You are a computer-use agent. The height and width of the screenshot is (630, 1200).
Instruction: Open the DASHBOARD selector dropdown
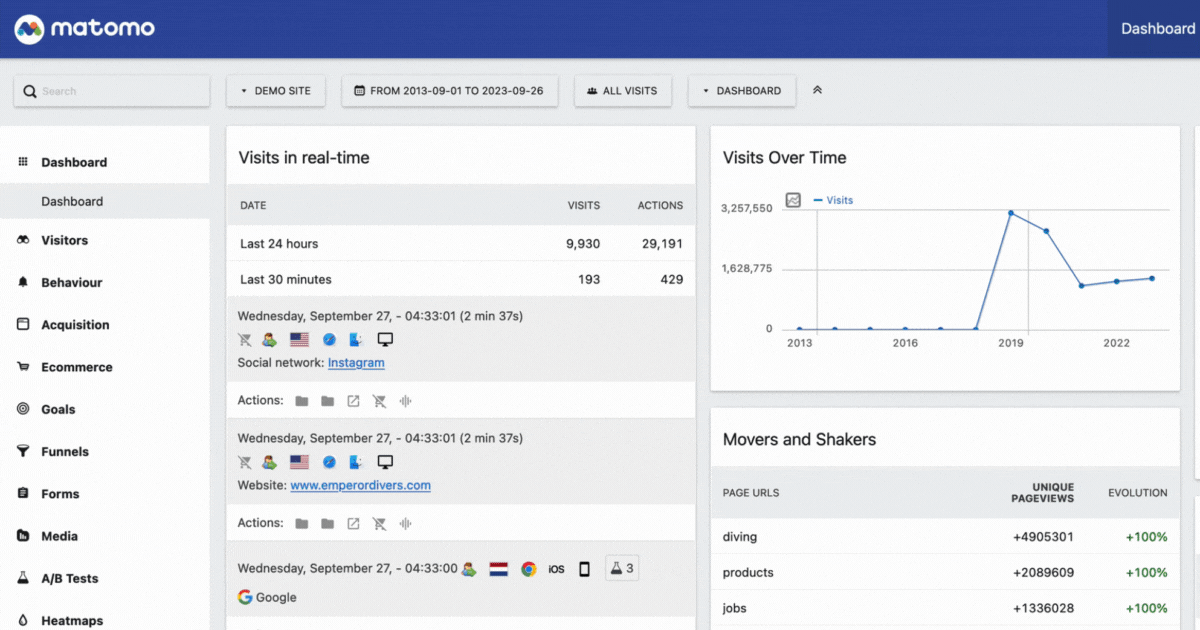tap(742, 91)
